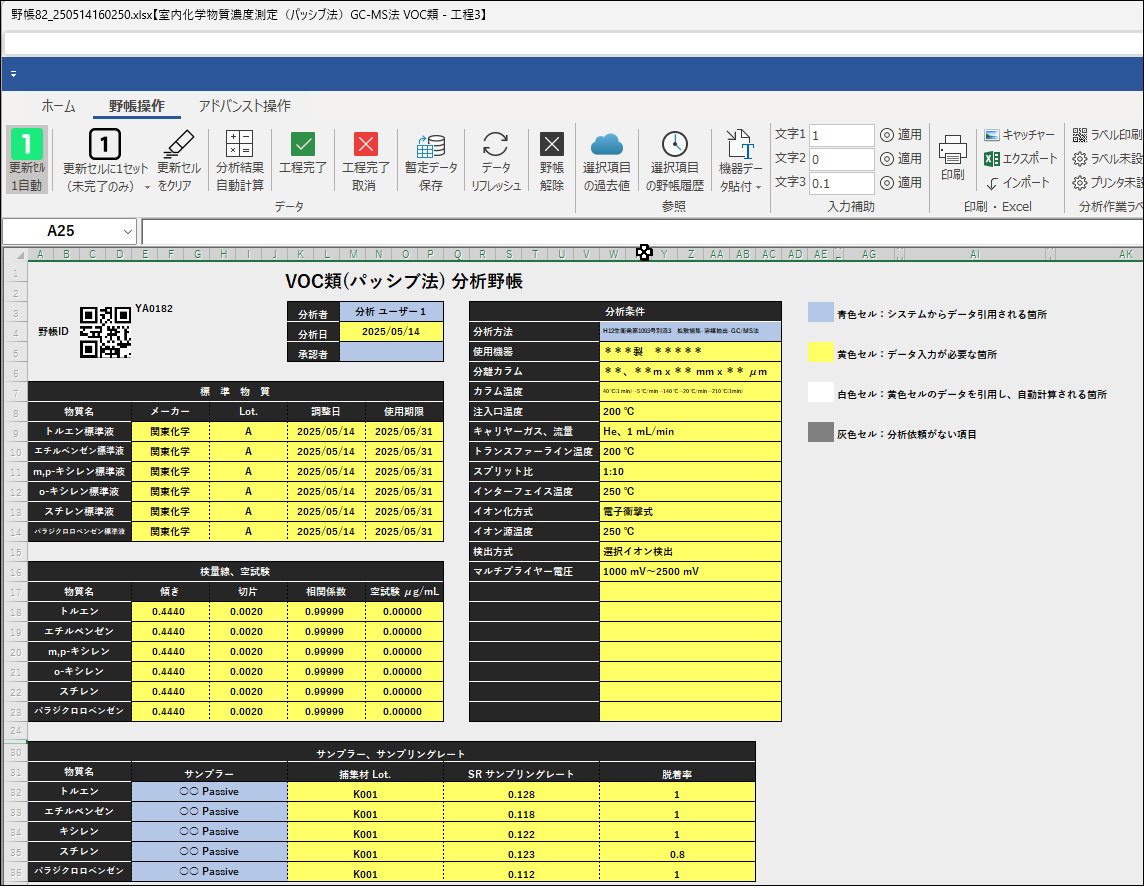Select キシレン 捕集材 Lot. cell K001
This screenshot has width=1144, height=886.
pos(366,833)
